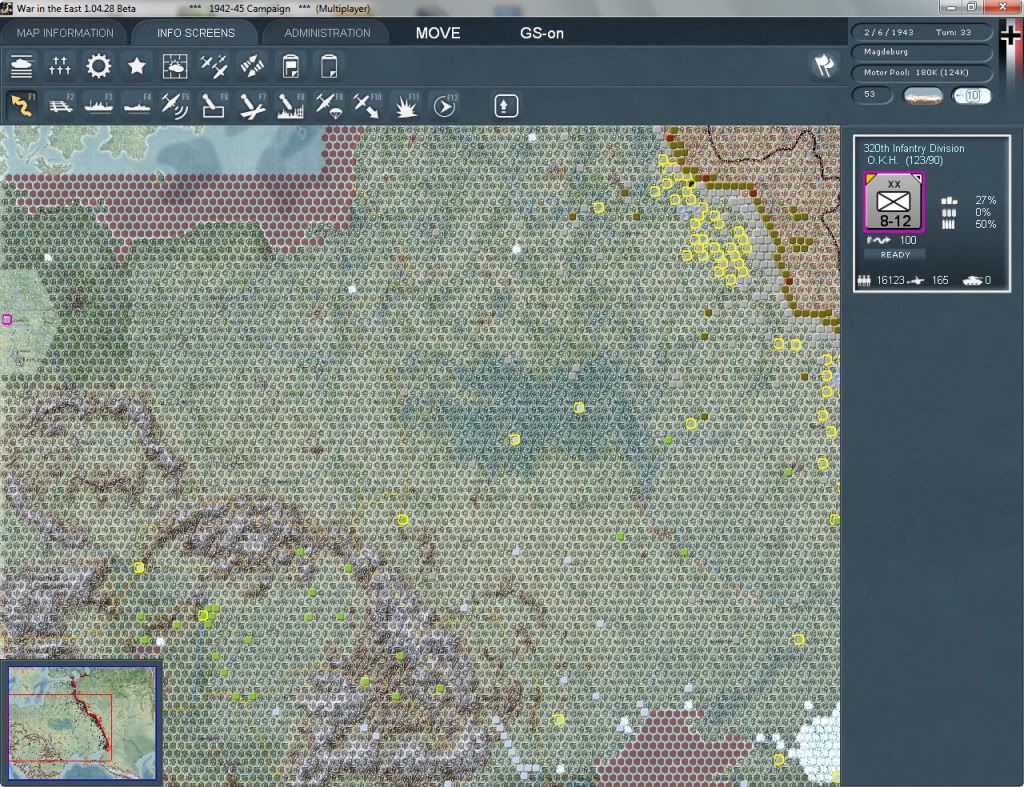Viewport: 1024px width, 787px height.
Task: Click the soldiers icon beside 16123
Action: point(864,280)
